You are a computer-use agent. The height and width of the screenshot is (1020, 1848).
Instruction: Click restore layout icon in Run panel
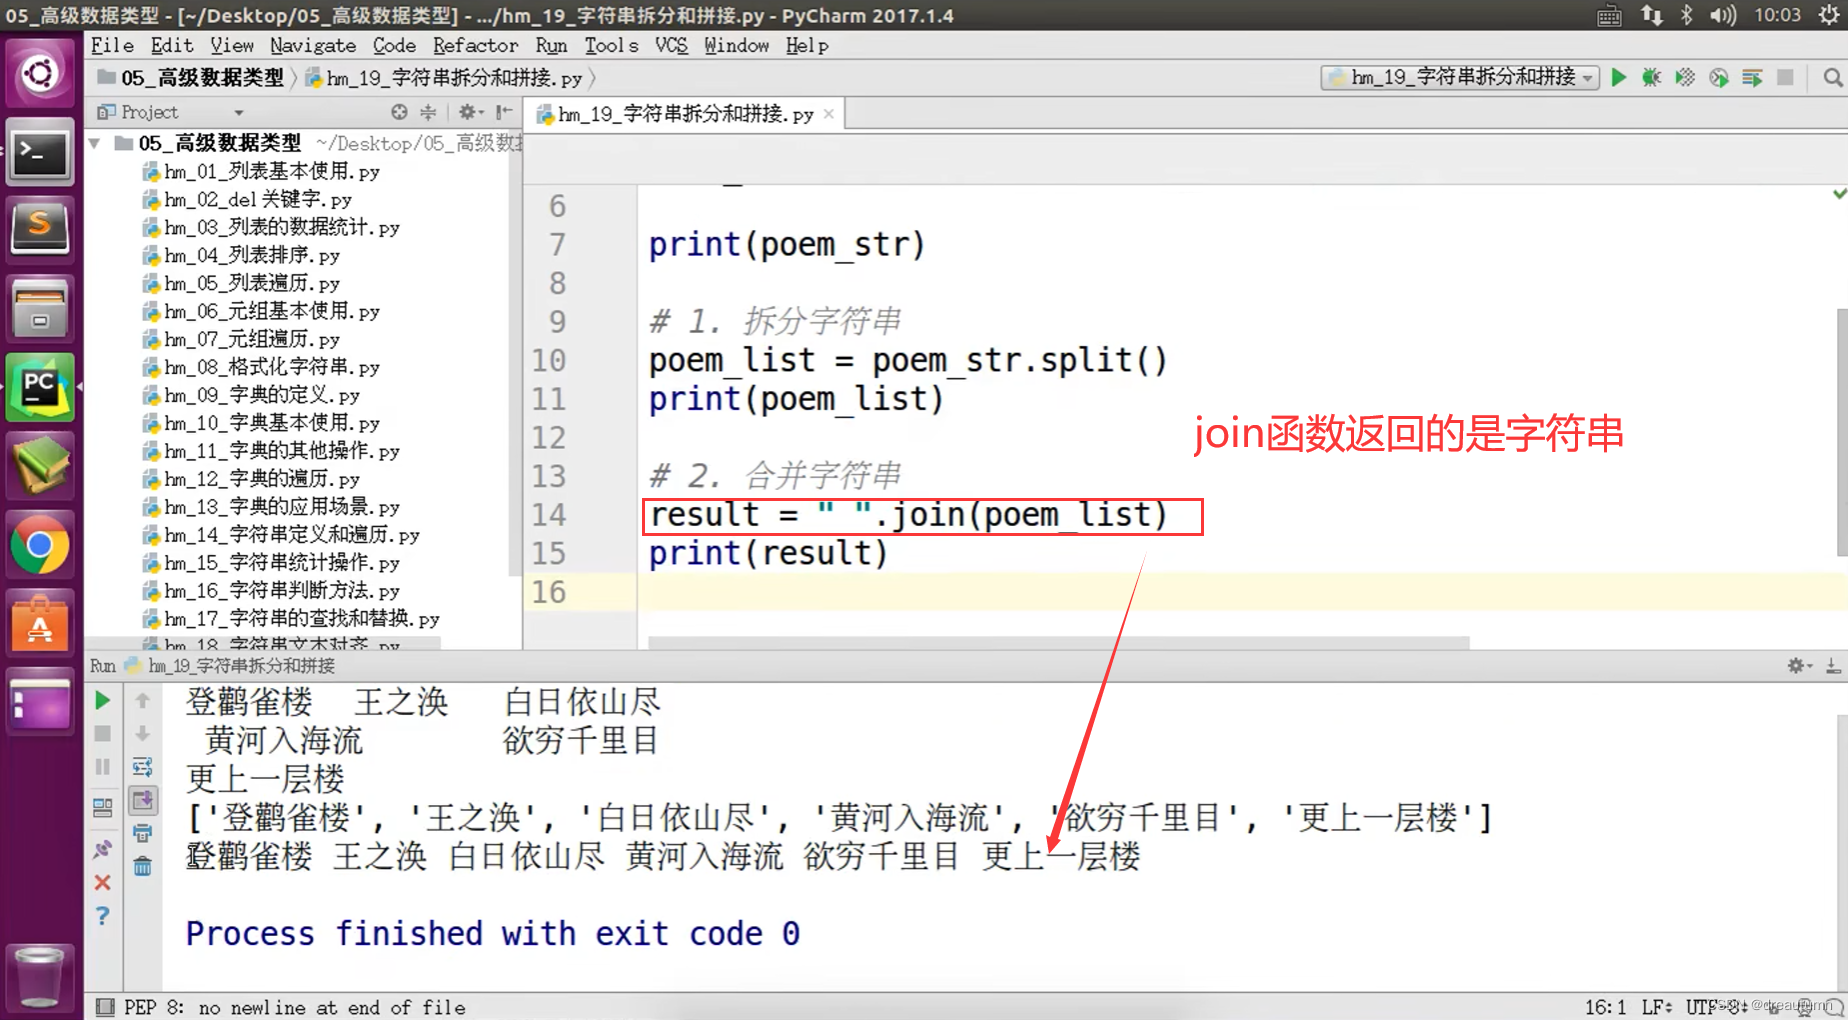coord(102,807)
